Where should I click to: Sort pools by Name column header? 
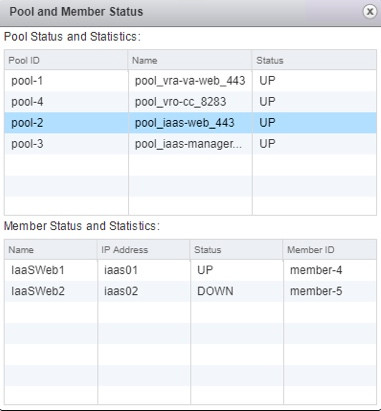(190, 60)
